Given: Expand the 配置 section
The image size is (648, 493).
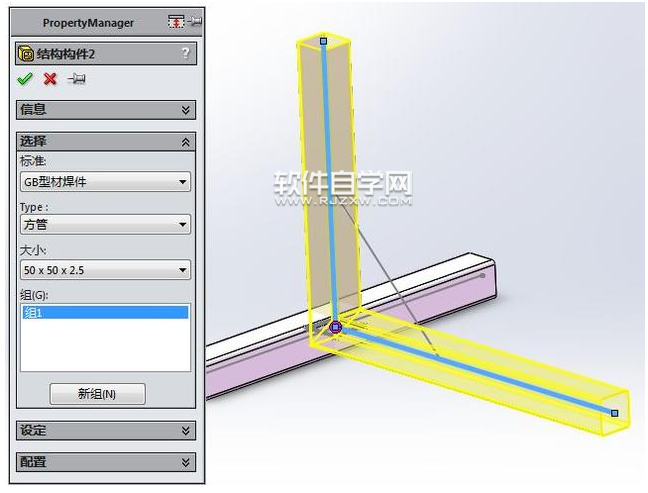Looking at the screenshot, I should 106,462.
